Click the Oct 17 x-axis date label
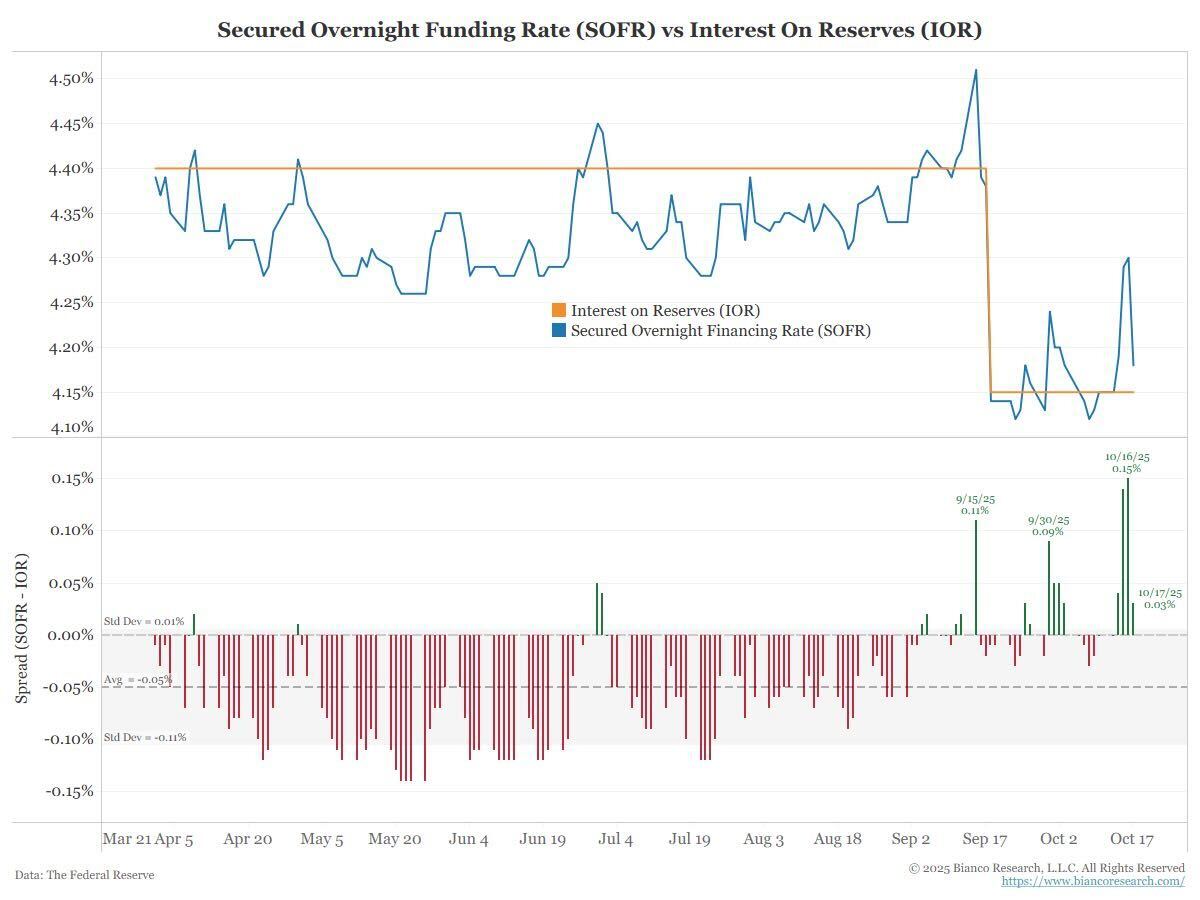 [1132, 840]
